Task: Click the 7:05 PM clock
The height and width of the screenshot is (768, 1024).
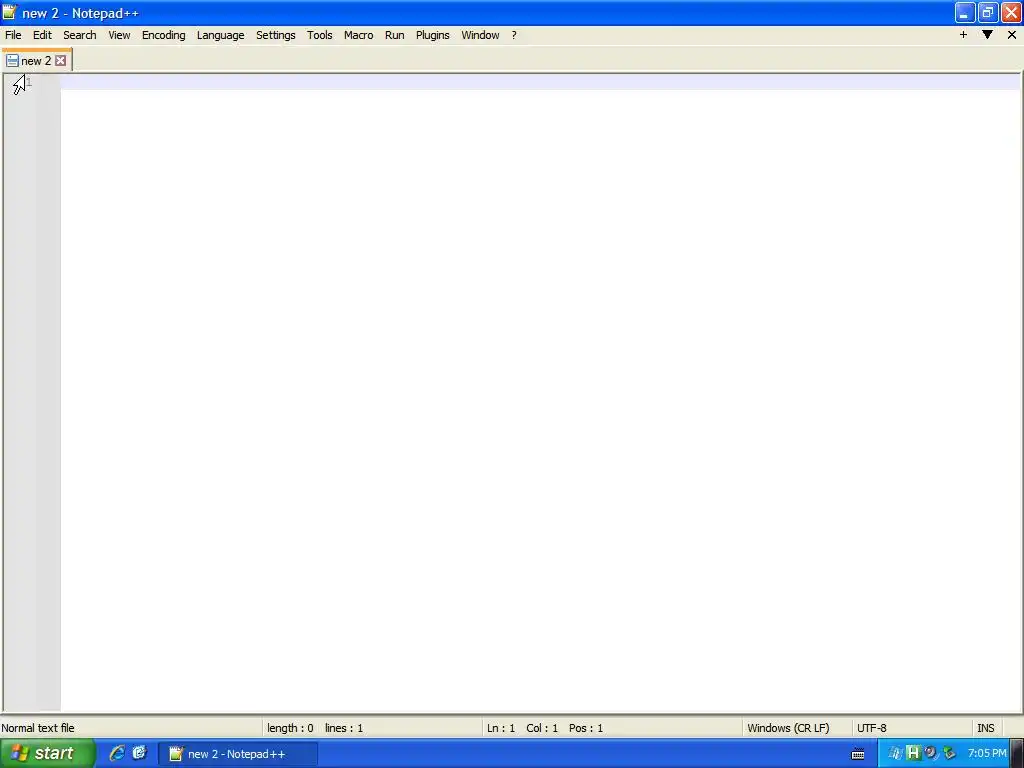Action: coord(987,753)
